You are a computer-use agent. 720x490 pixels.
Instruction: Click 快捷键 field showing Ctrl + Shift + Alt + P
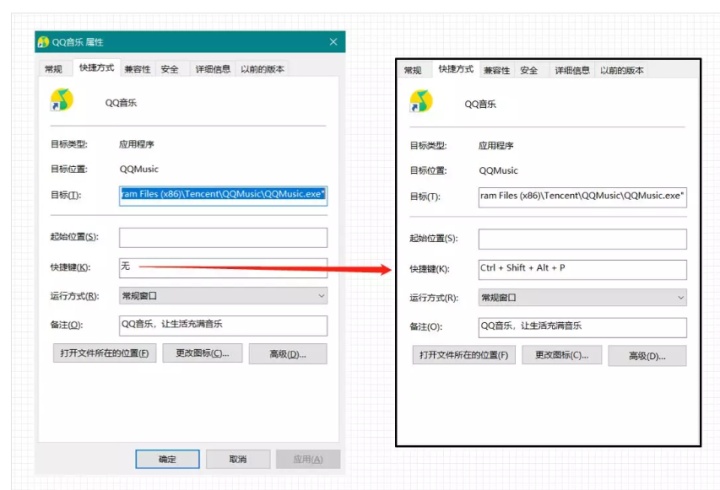[x=583, y=270]
